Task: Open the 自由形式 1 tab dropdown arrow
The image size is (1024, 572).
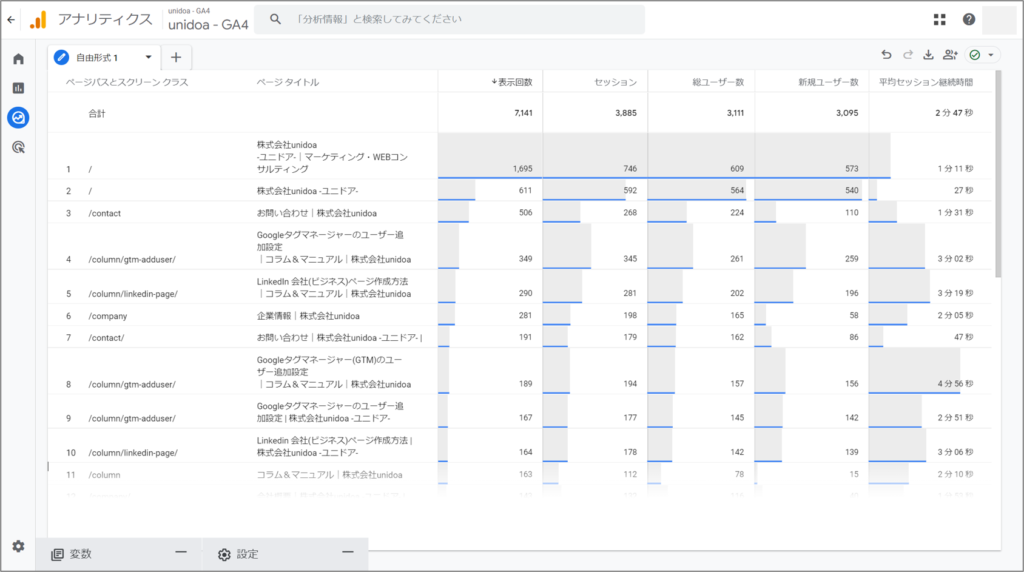Action: (x=148, y=57)
